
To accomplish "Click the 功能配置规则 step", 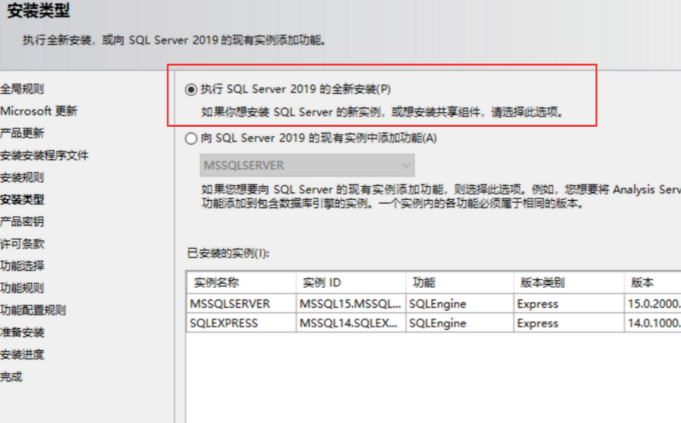I will click(x=33, y=310).
